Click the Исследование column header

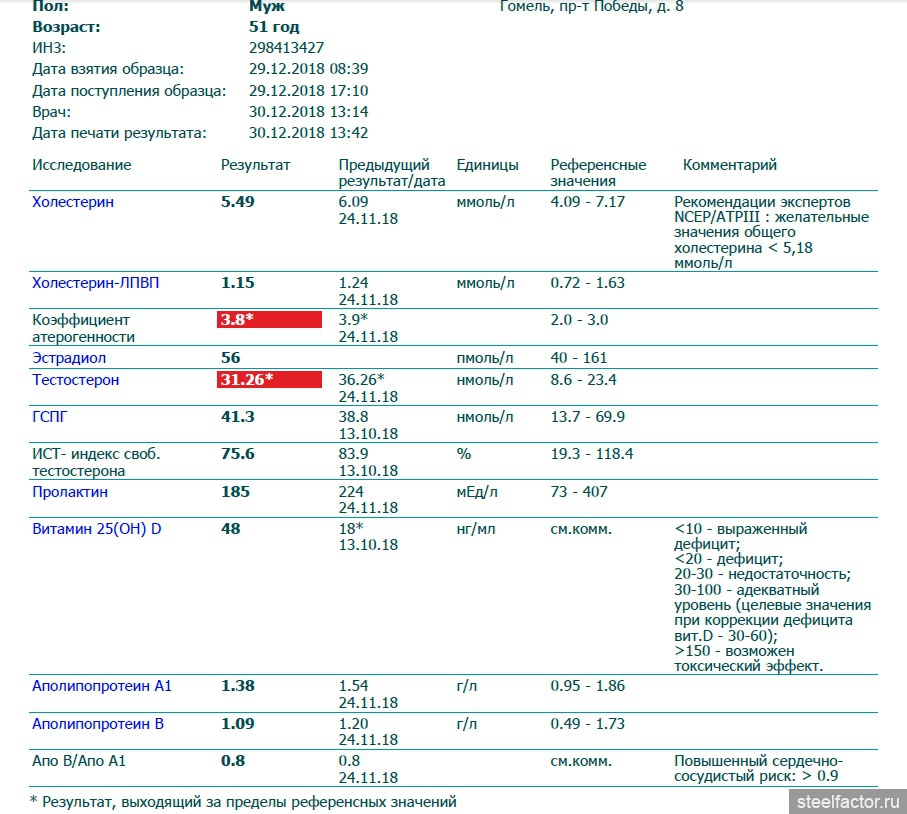[82, 165]
